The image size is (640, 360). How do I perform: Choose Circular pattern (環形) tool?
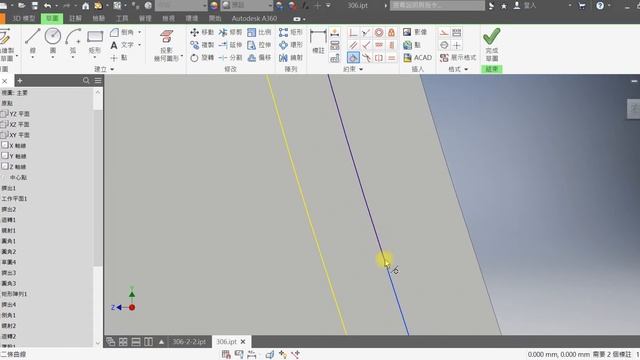point(291,45)
